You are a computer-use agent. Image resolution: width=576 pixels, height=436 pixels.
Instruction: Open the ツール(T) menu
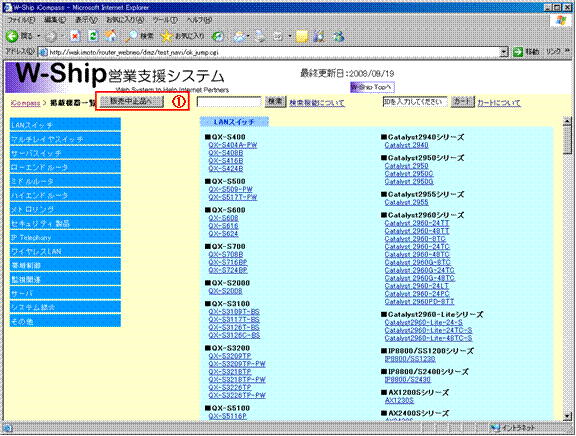(x=165, y=20)
